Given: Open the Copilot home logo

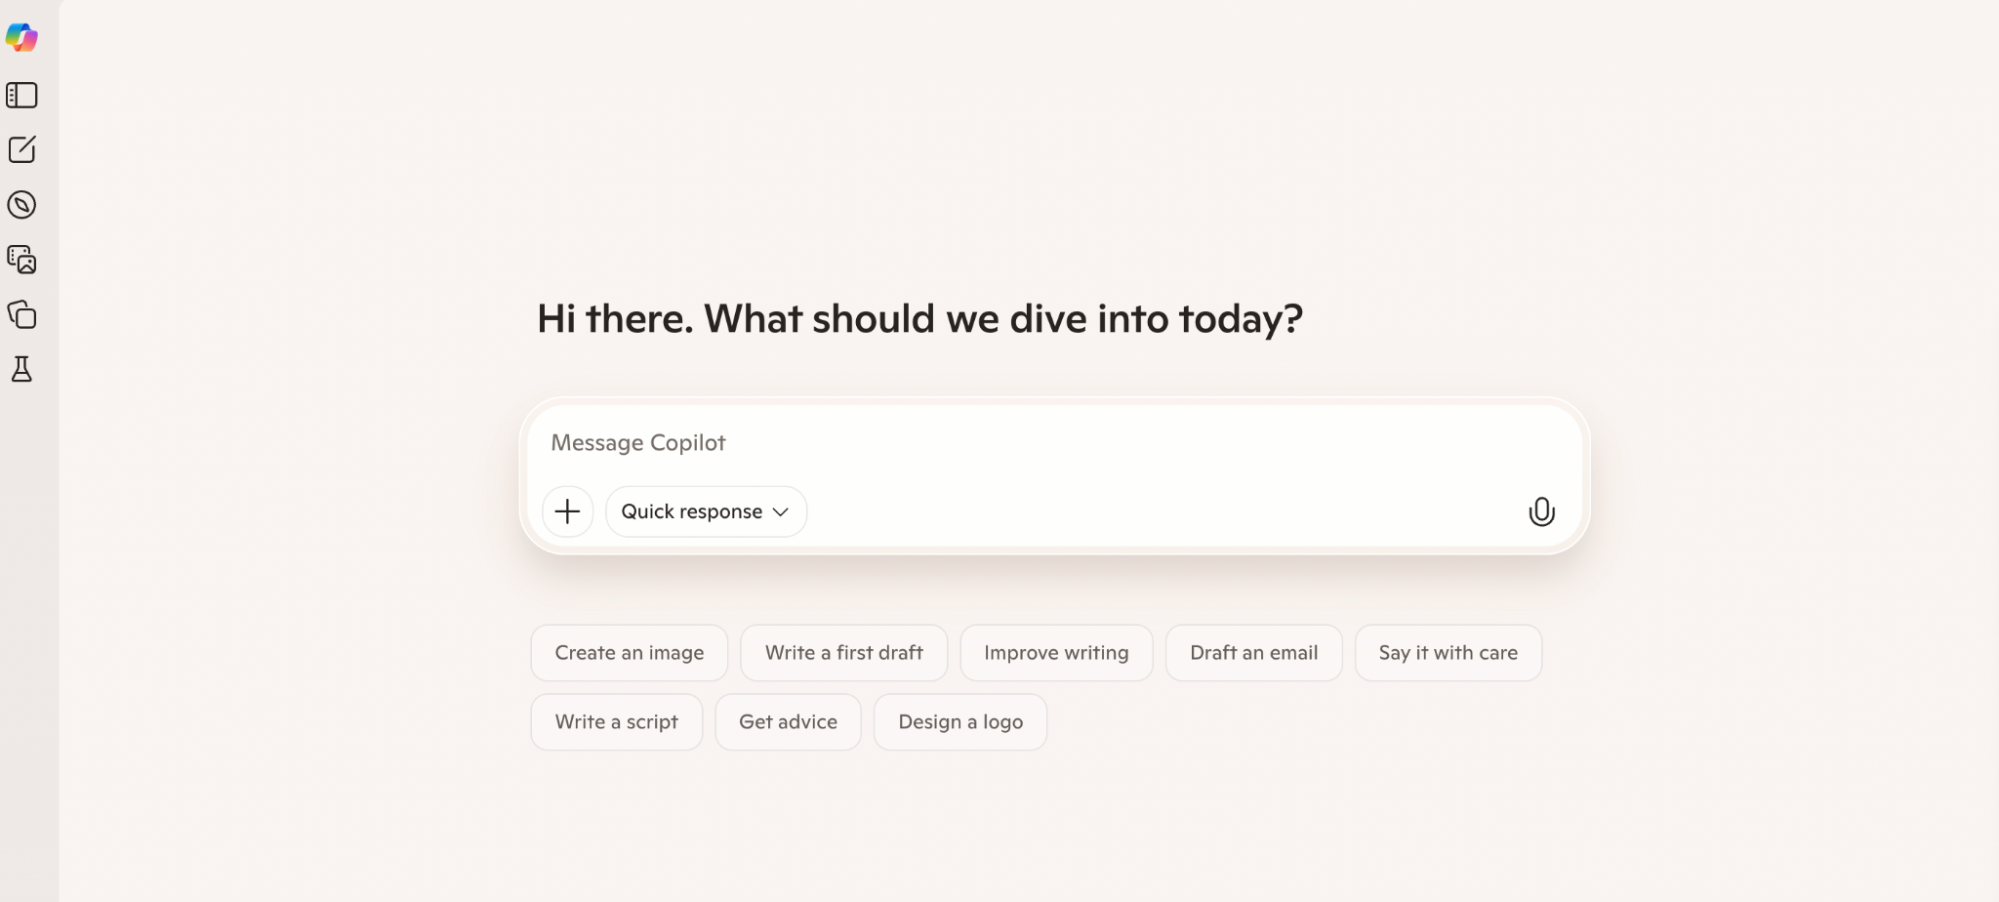Looking at the screenshot, I should 22,38.
